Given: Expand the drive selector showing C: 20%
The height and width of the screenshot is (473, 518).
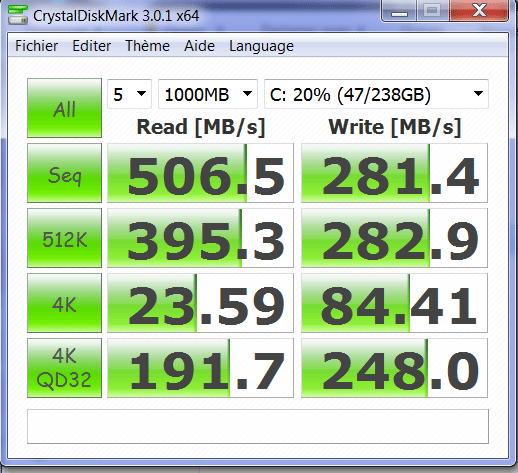Looking at the screenshot, I should tap(376, 94).
